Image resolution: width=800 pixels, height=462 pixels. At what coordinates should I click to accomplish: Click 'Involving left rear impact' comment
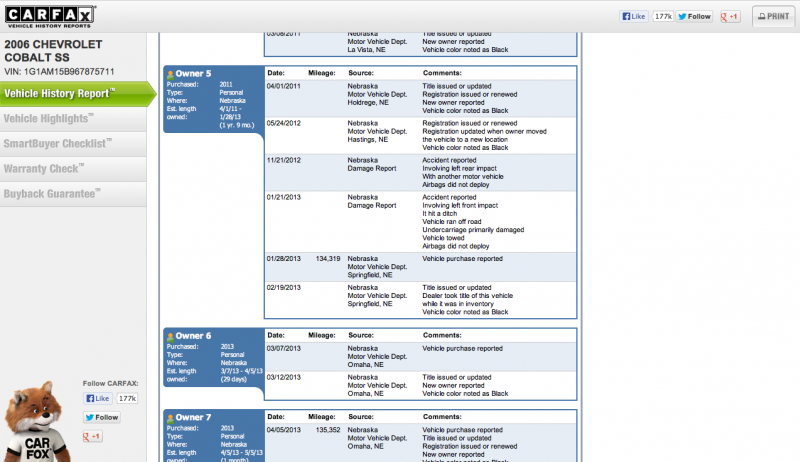click(459, 168)
